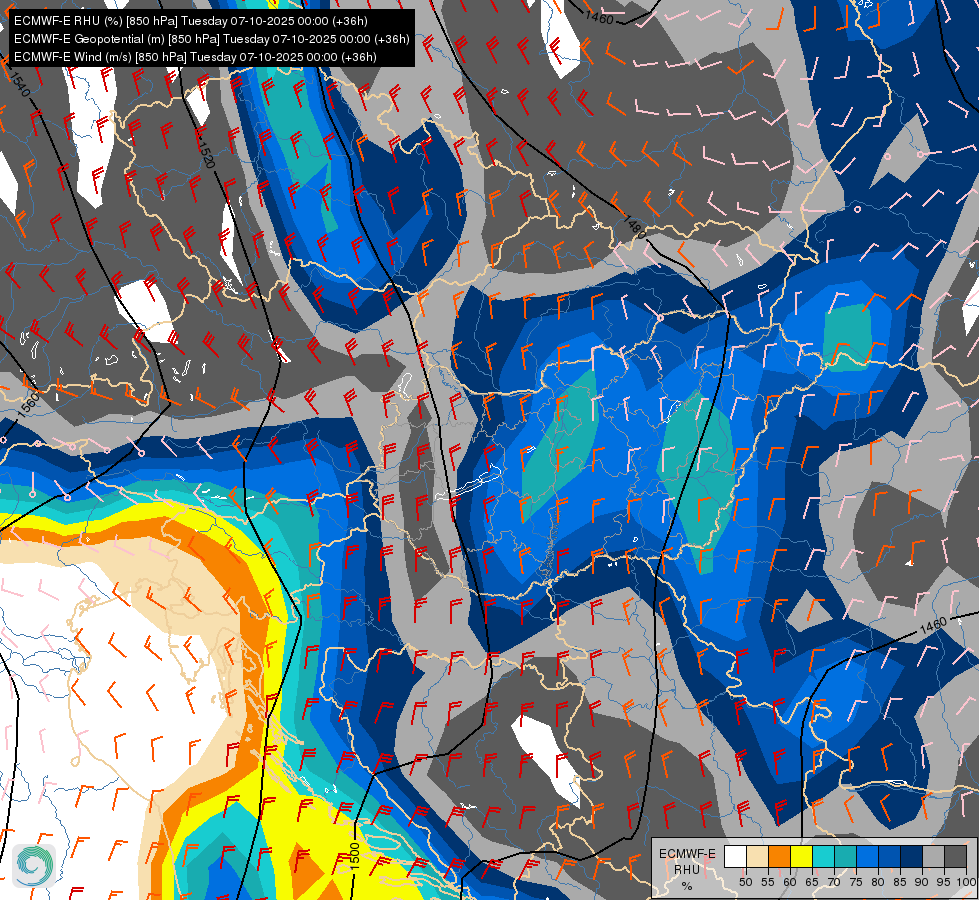Image resolution: width=979 pixels, height=900 pixels.
Task: Select the cyan 65-70% legend swatch
Action: (x=824, y=856)
